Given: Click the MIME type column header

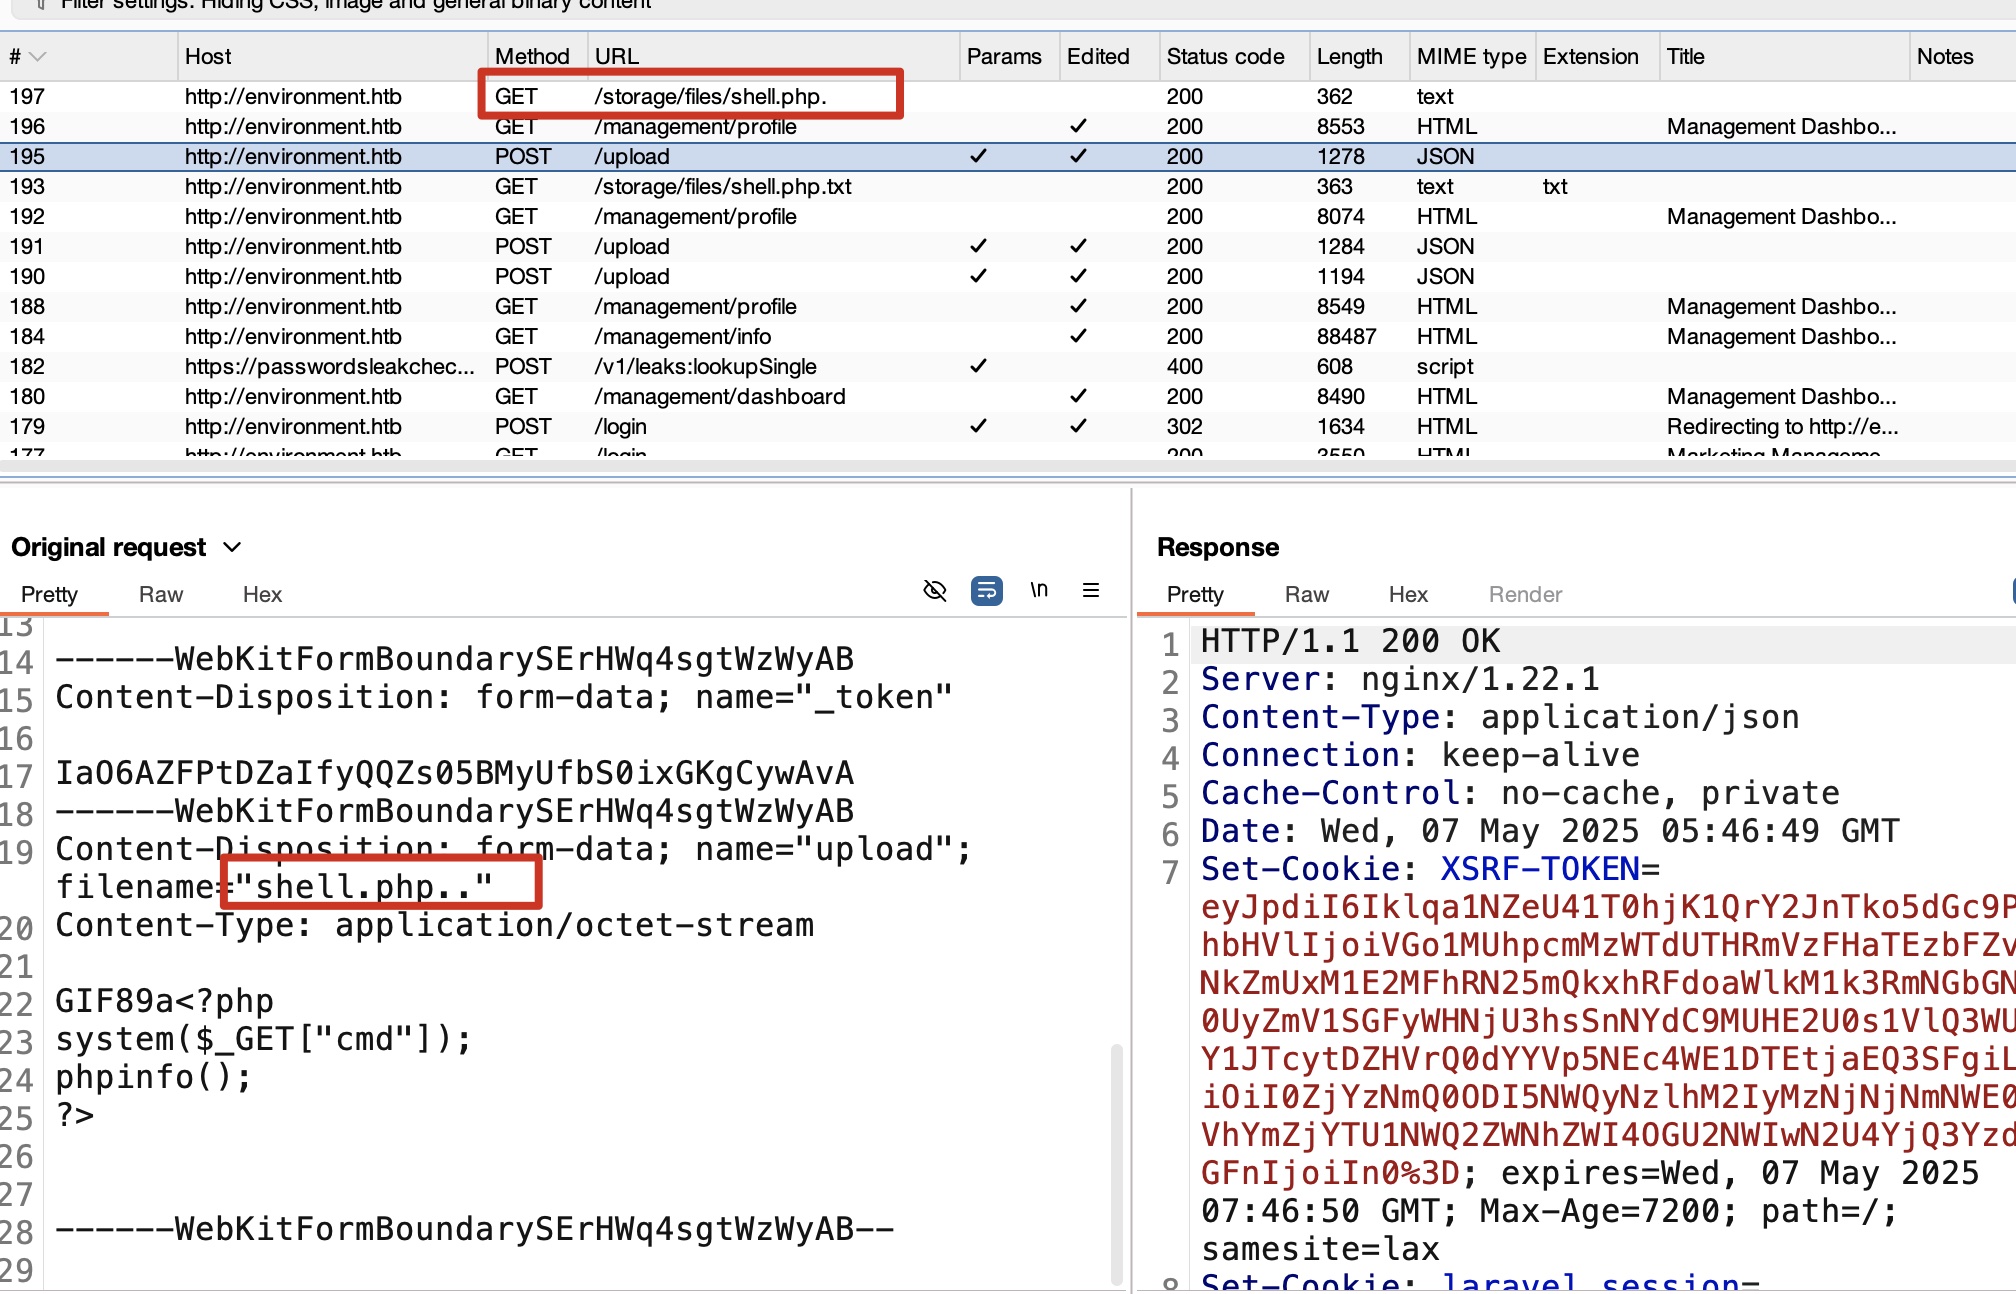Looking at the screenshot, I should coord(1470,57).
